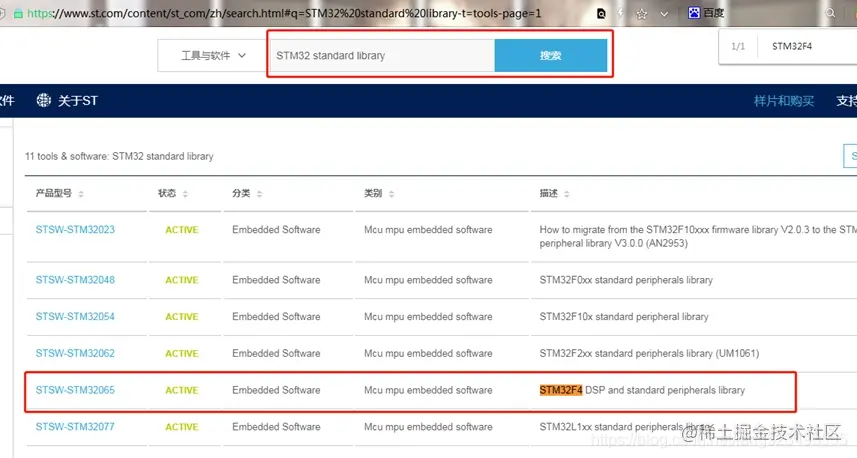Click Embedded Software in STSW-STM32077 row
Screen dimensions: 857x458
tap(276, 426)
